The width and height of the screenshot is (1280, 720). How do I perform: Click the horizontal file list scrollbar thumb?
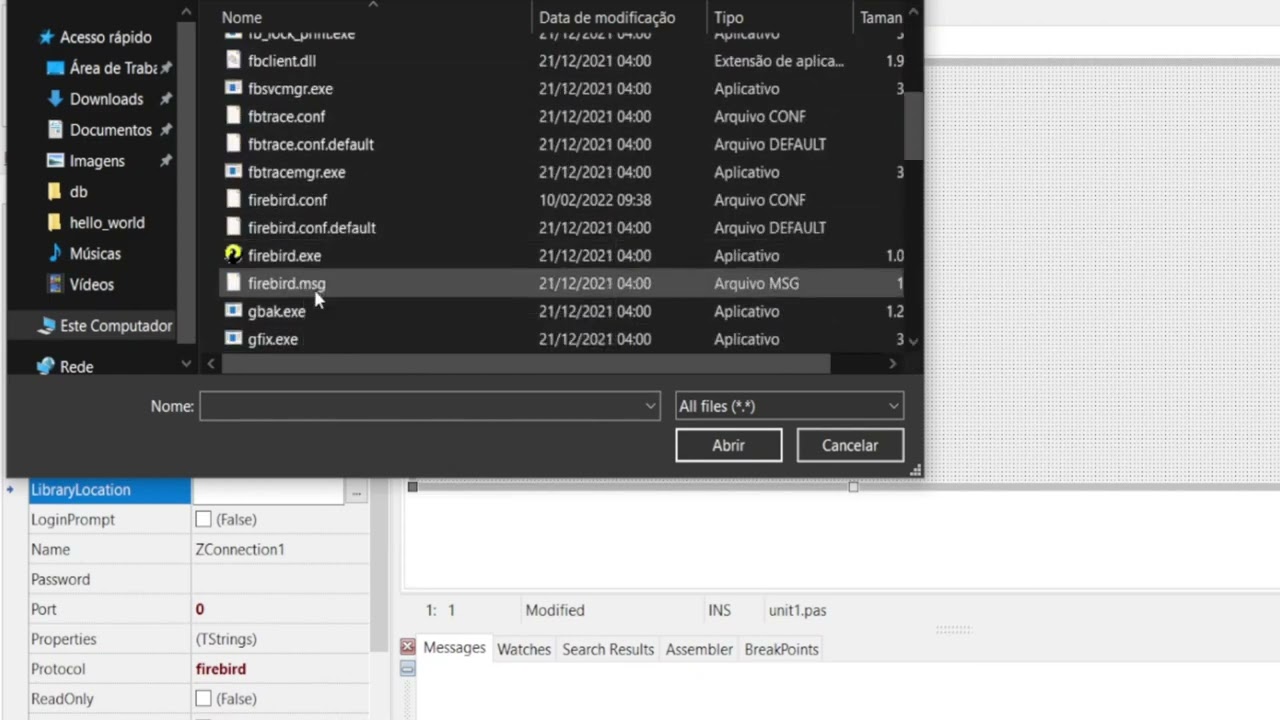pos(525,364)
